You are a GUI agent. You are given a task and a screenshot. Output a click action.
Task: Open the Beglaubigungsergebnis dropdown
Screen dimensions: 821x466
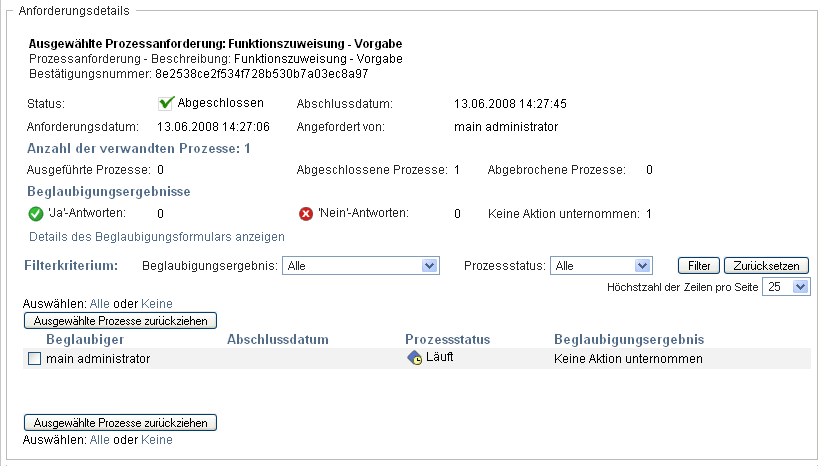click(x=361, y=266)
